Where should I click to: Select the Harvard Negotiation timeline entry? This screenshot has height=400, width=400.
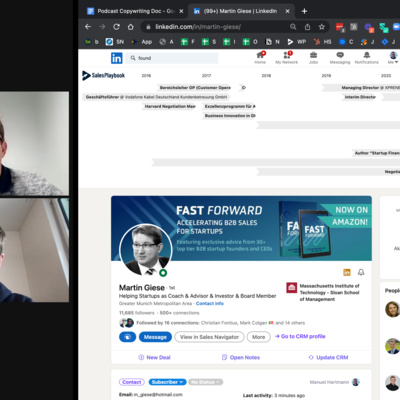click(170, 106)
